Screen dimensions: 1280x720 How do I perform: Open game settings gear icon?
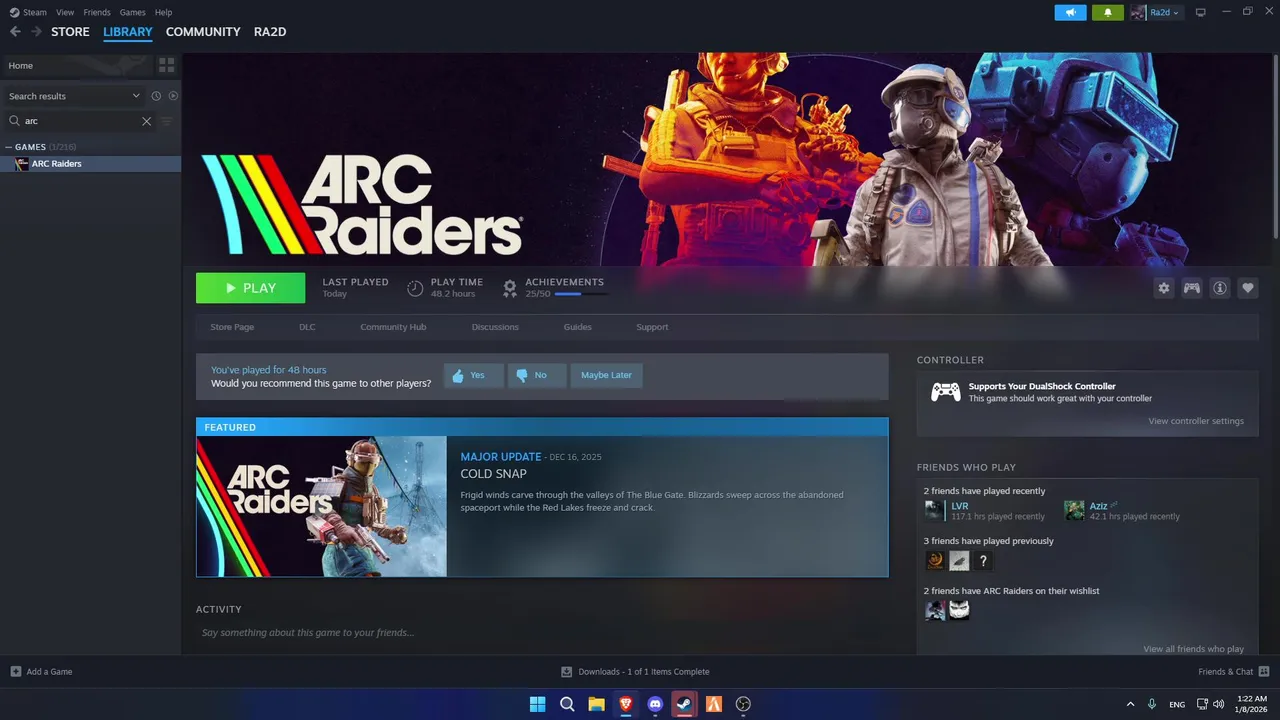click(1163, 288)
